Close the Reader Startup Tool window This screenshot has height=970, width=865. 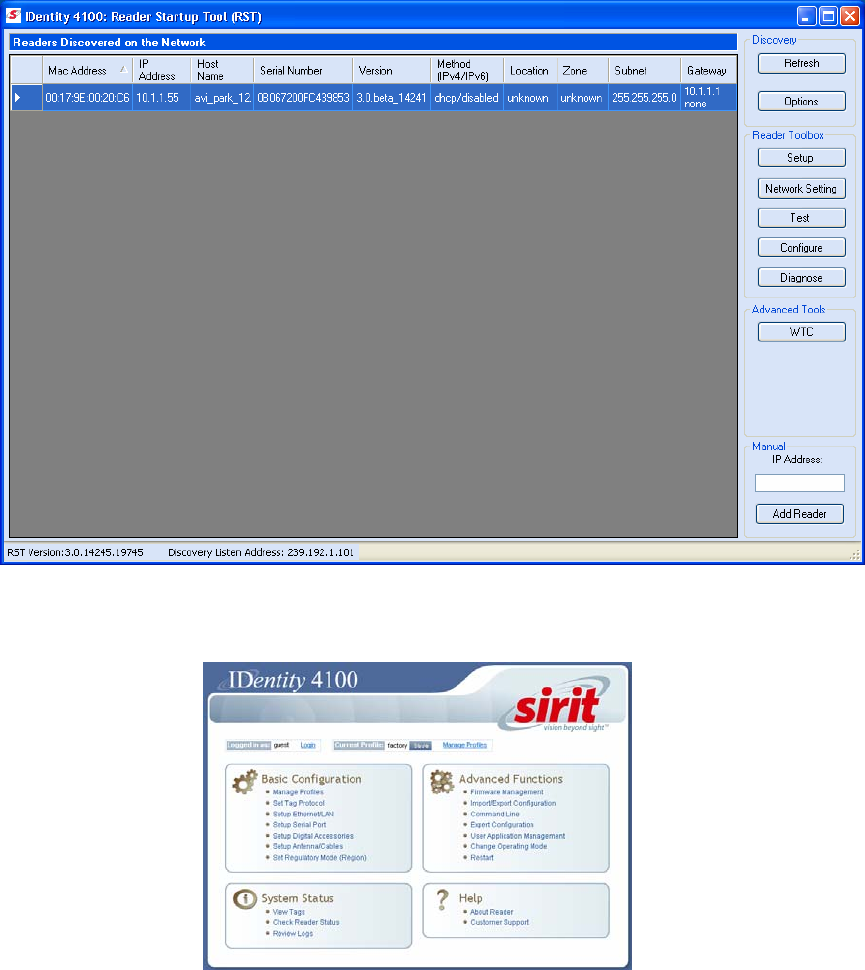click(x=850, y=16)
